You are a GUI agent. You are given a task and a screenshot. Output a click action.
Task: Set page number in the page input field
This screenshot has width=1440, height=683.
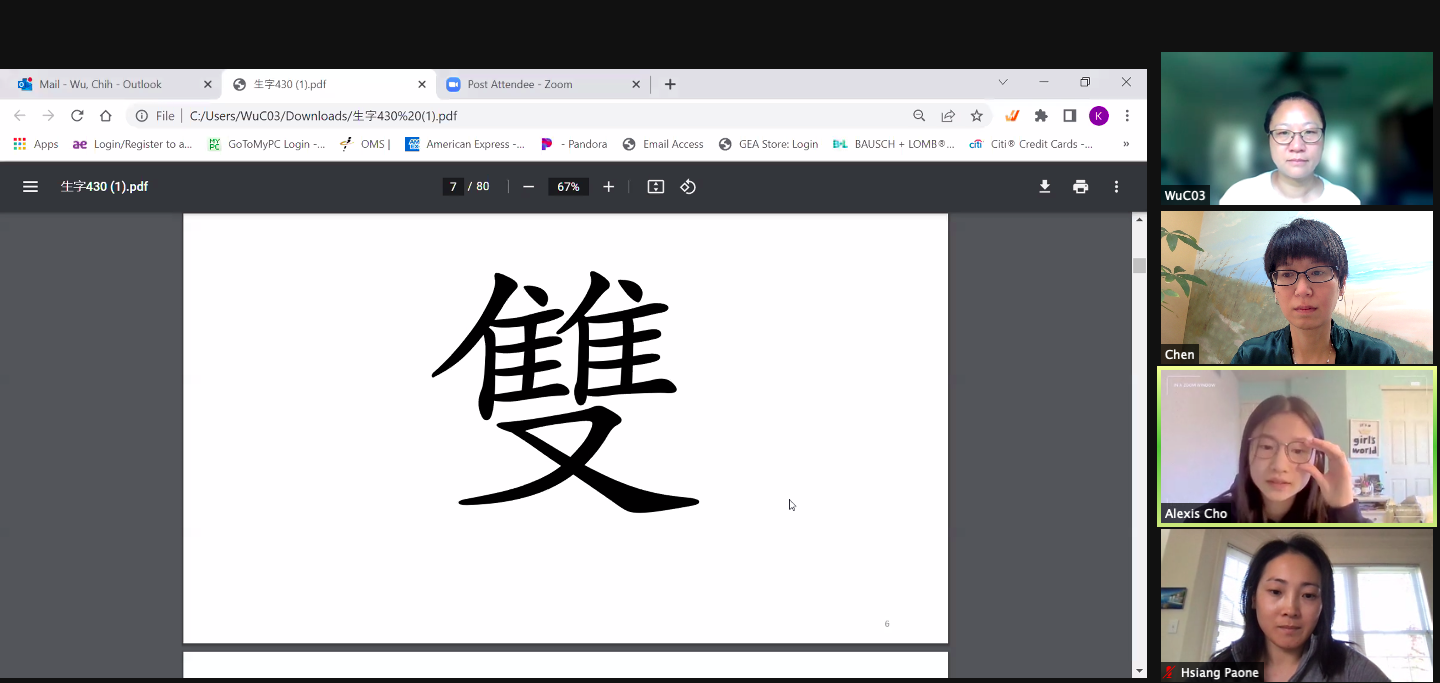453,186
